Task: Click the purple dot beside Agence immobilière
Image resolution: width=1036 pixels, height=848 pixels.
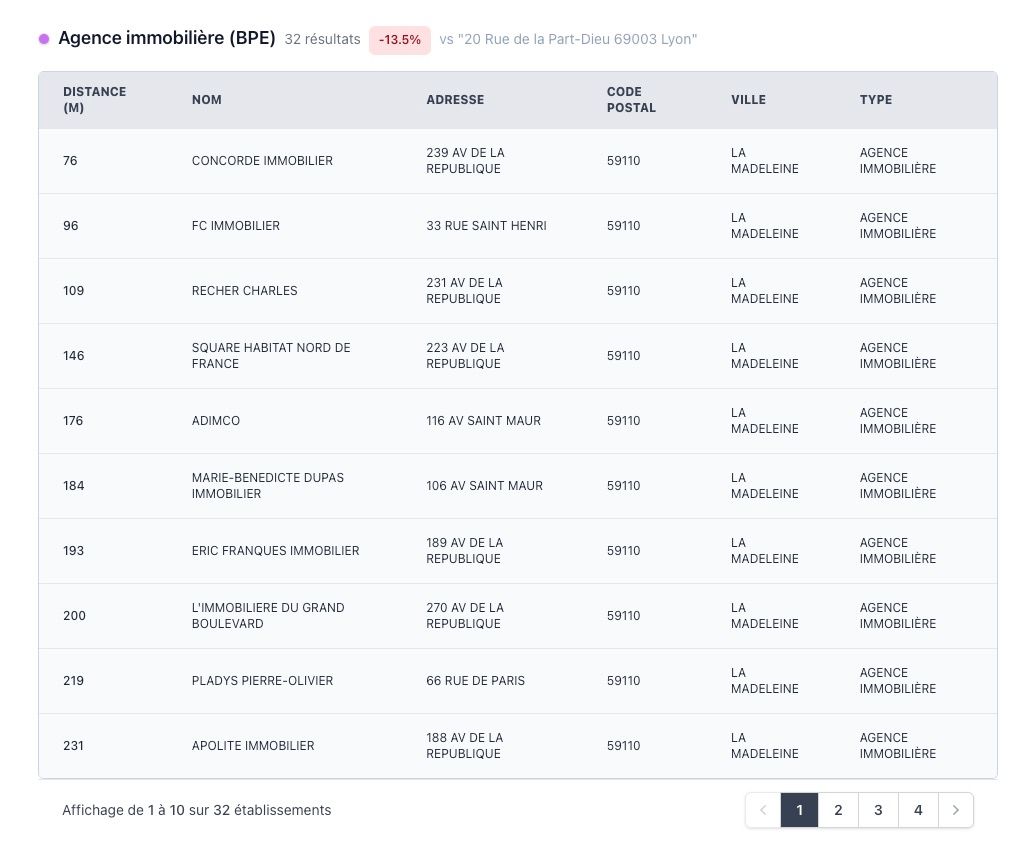Action: tap(44, 39)
